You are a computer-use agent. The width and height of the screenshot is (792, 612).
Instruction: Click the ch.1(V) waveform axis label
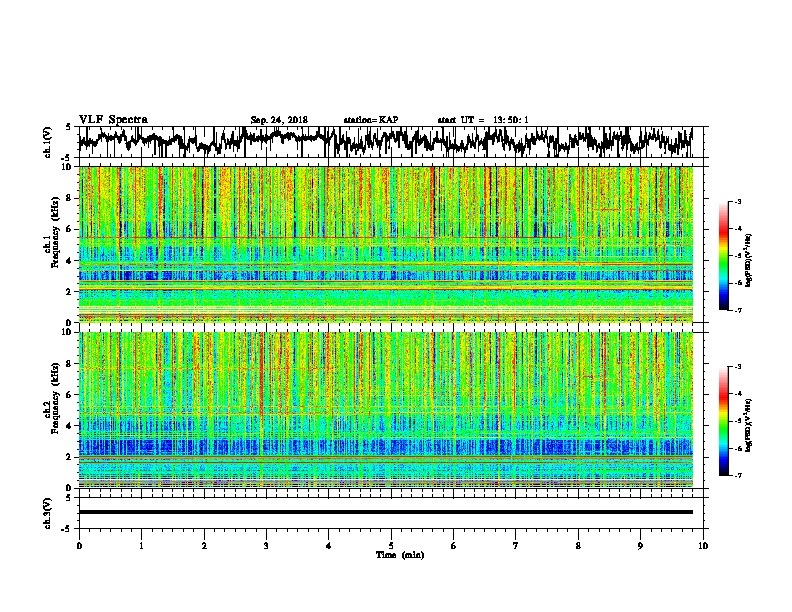[x=48, y=142]
